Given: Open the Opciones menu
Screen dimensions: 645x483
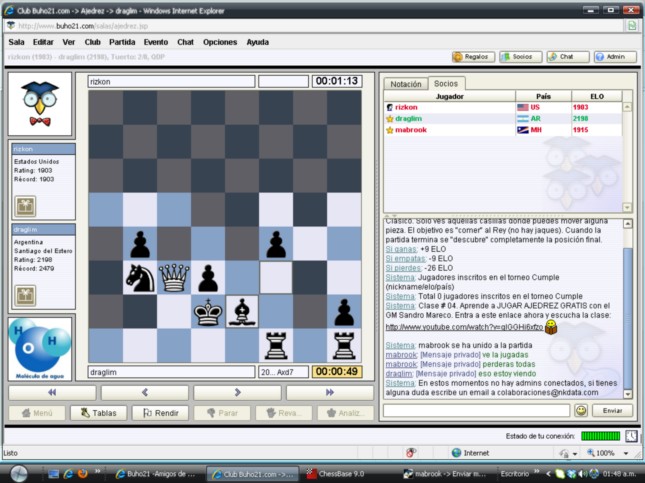Looking at the screenshot, I should click(x=220, y=42).
